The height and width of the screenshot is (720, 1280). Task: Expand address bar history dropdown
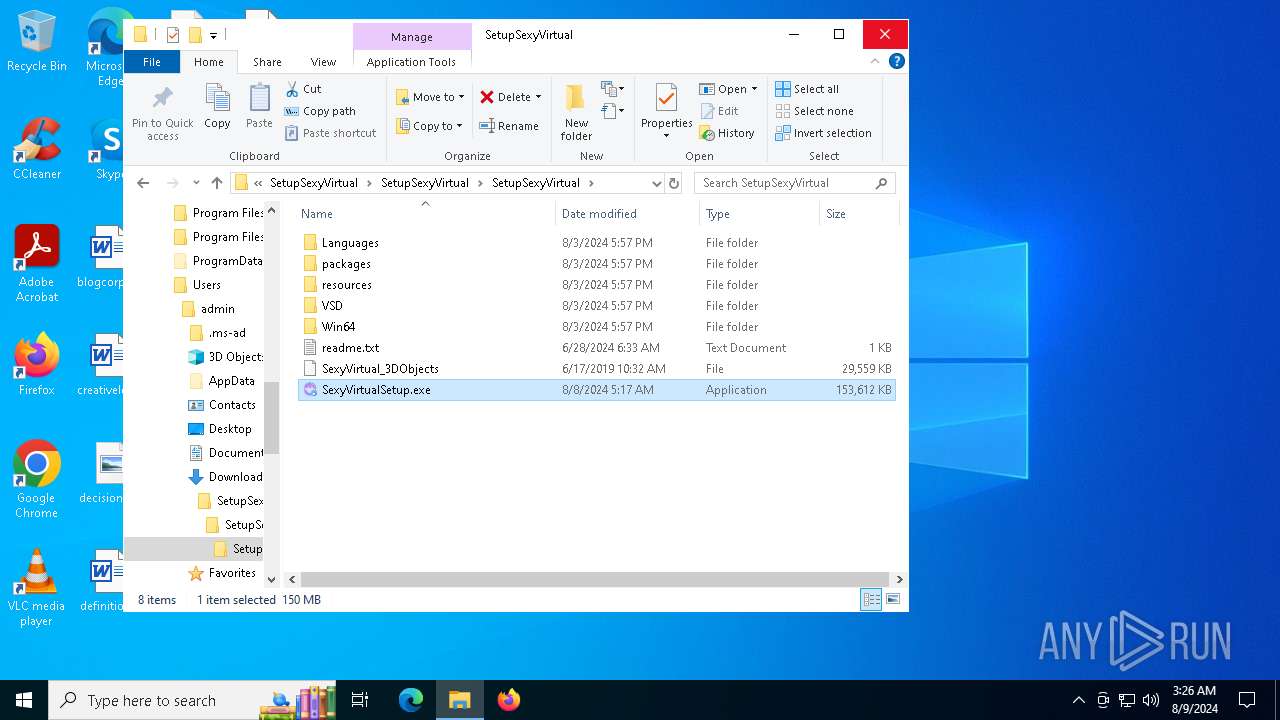tap(656, 183)
